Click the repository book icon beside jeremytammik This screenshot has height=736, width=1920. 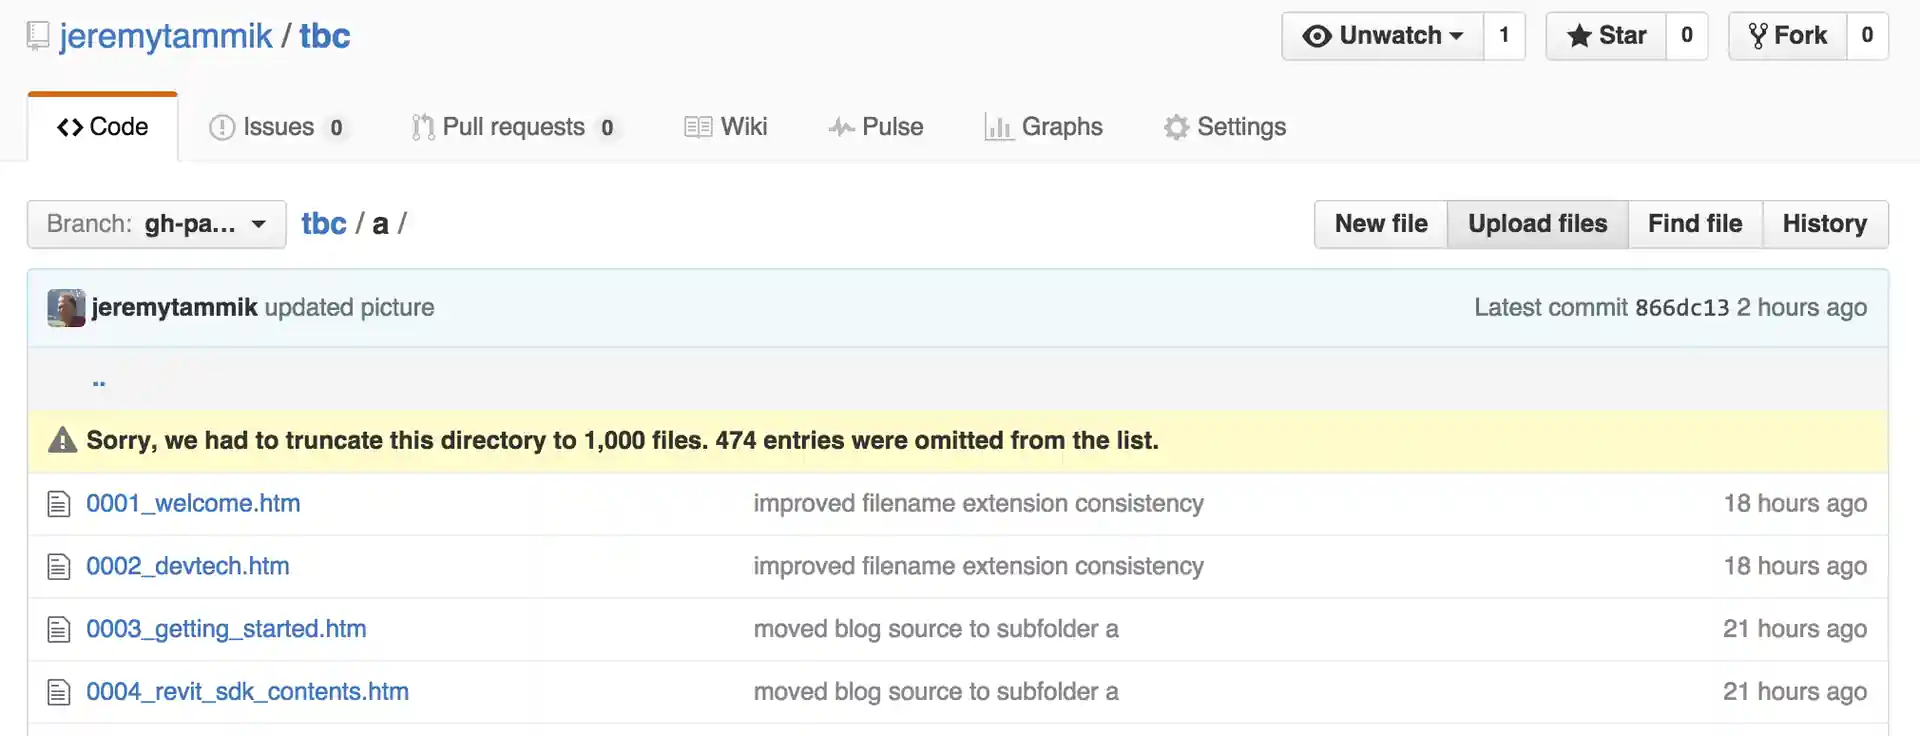click(x=37, y=36)
